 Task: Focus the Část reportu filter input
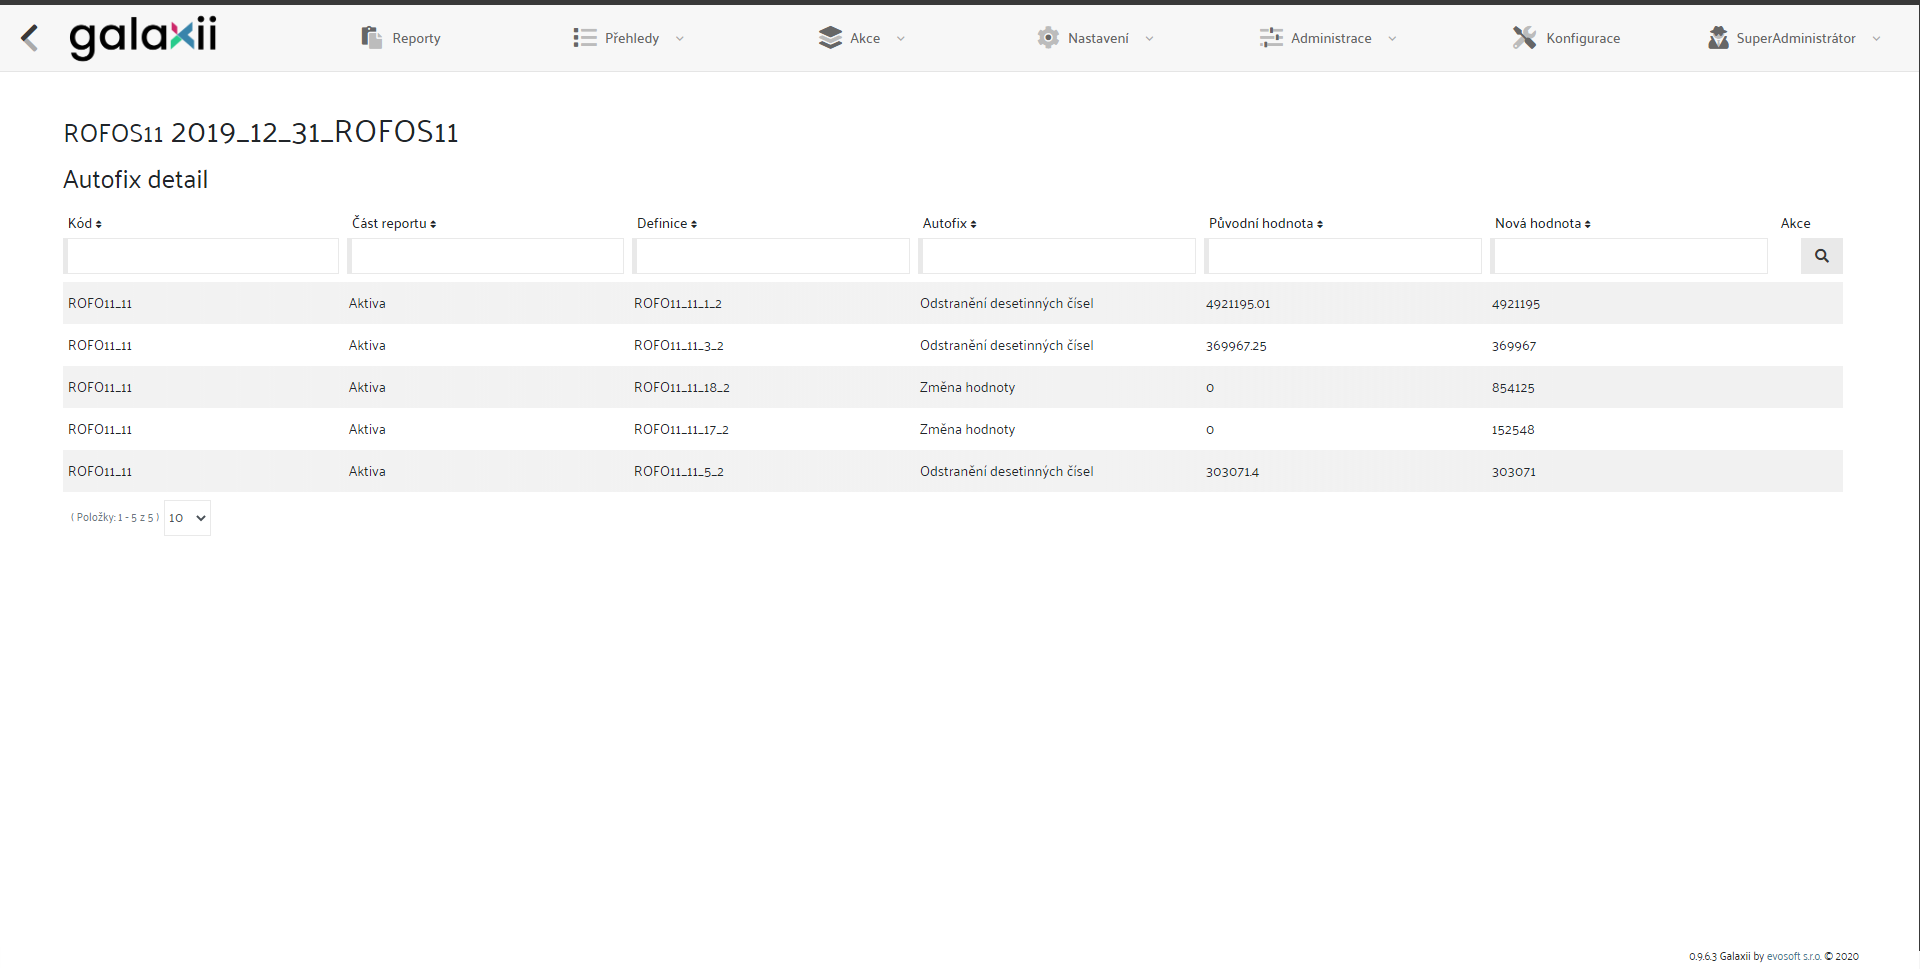487,256
